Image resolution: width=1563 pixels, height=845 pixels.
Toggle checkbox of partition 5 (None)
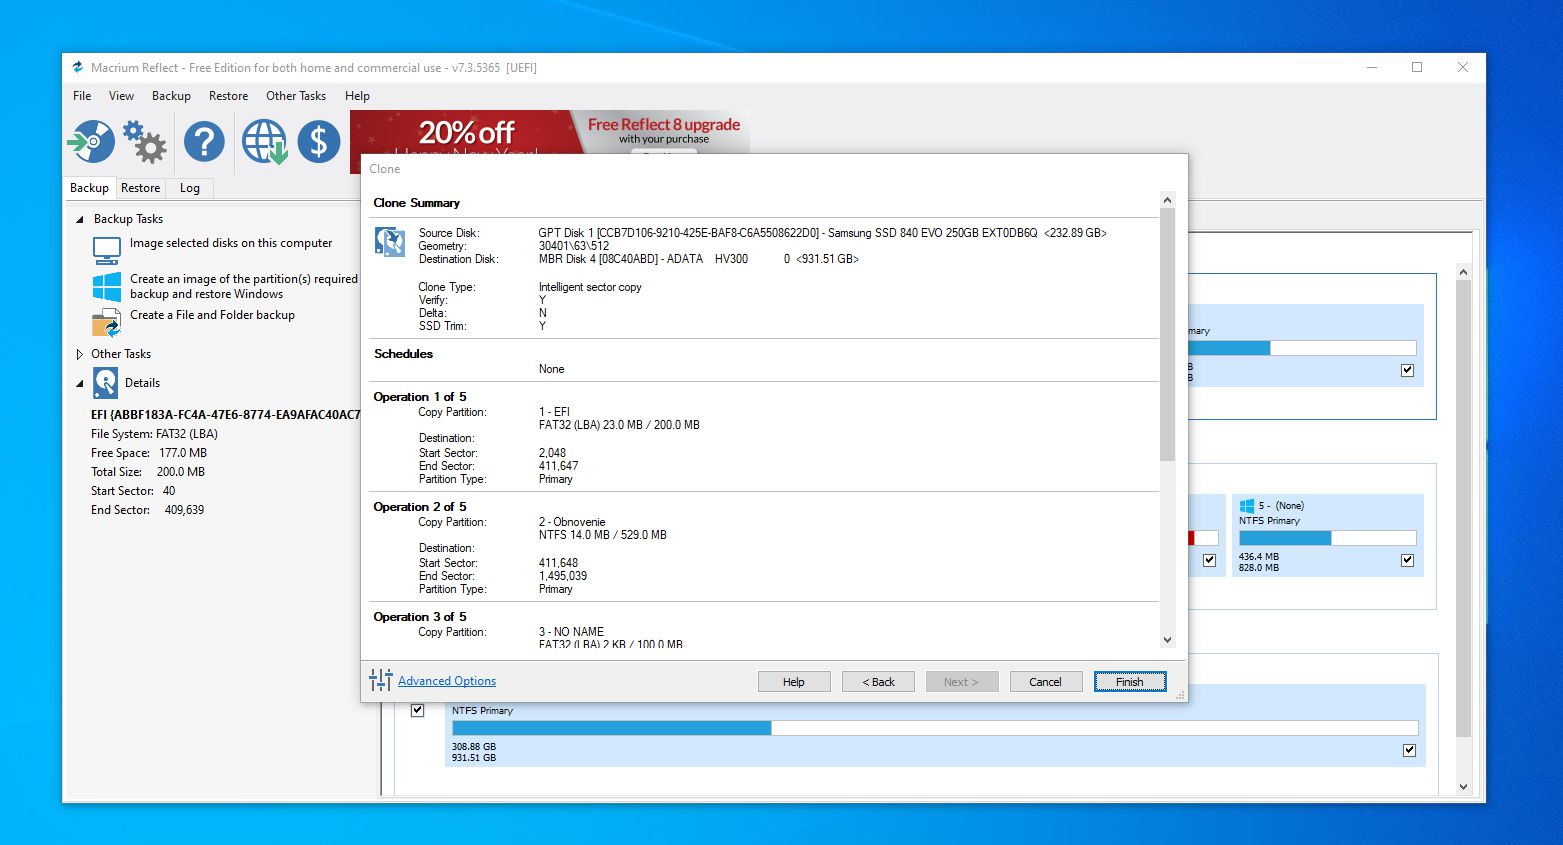pyautogui.click(x=1408, y=560)
